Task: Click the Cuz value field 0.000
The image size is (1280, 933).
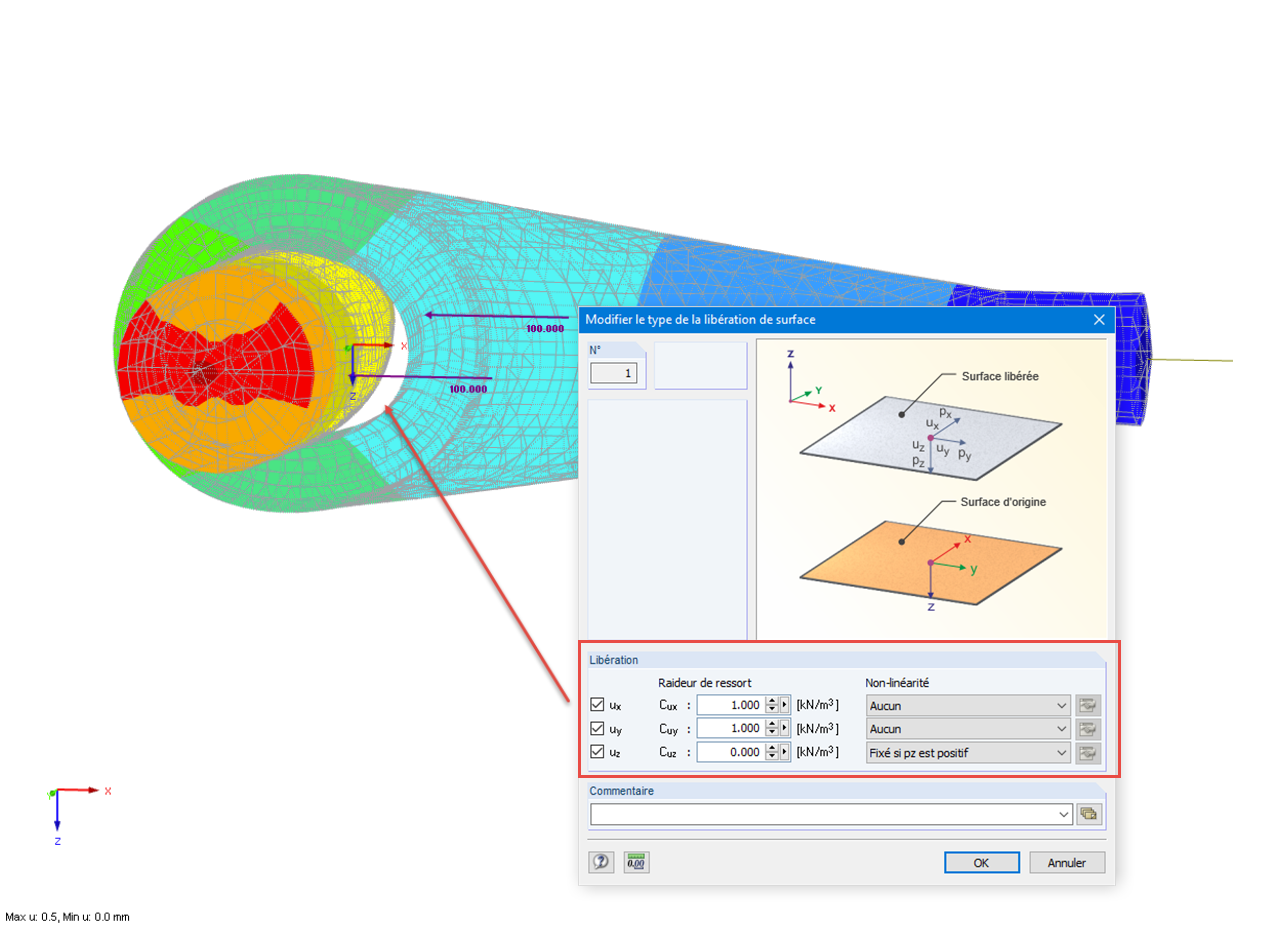Action: pyautogui.click(x=731, y=753)
